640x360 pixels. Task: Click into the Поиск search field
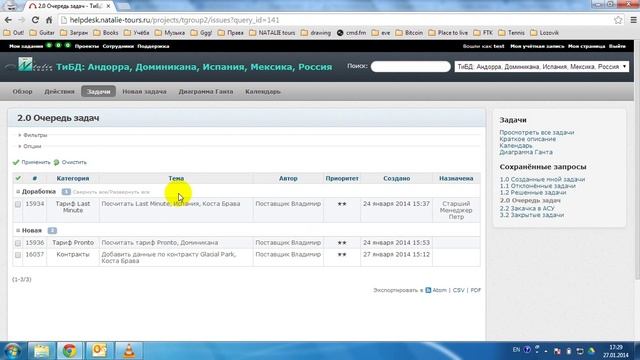[411, 67]
